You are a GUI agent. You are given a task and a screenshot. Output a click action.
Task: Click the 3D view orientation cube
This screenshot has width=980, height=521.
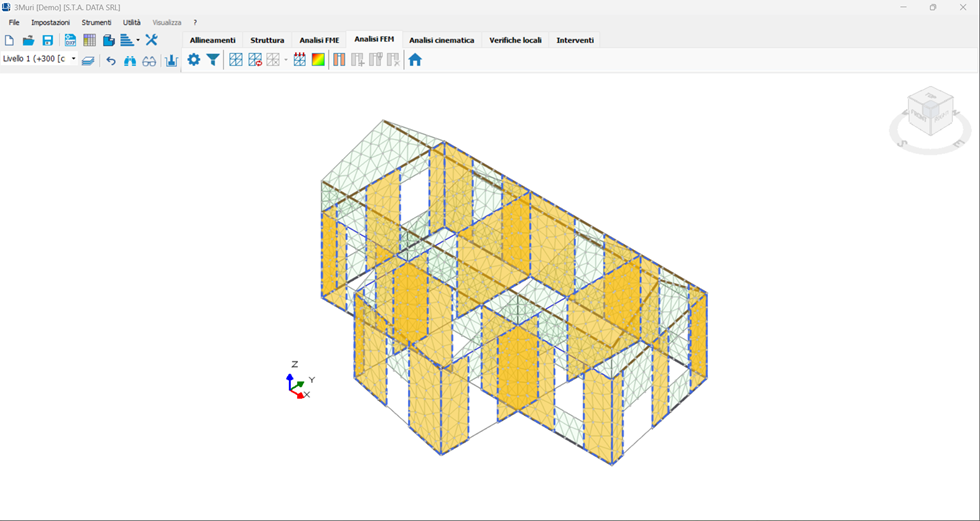tap(929, 112)
